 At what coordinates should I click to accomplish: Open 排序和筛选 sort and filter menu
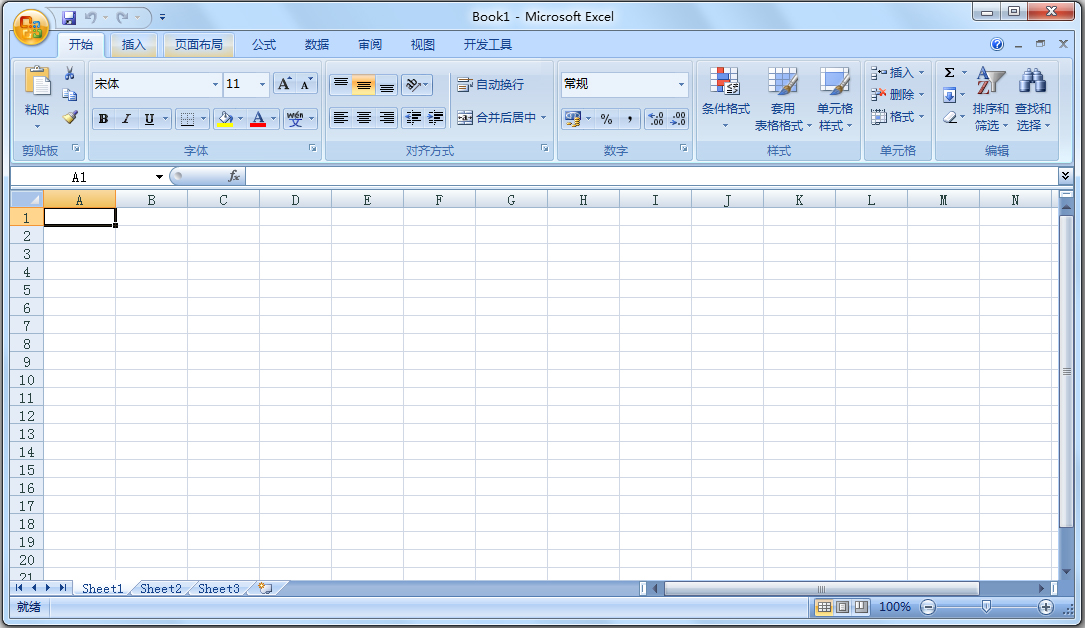990,98
